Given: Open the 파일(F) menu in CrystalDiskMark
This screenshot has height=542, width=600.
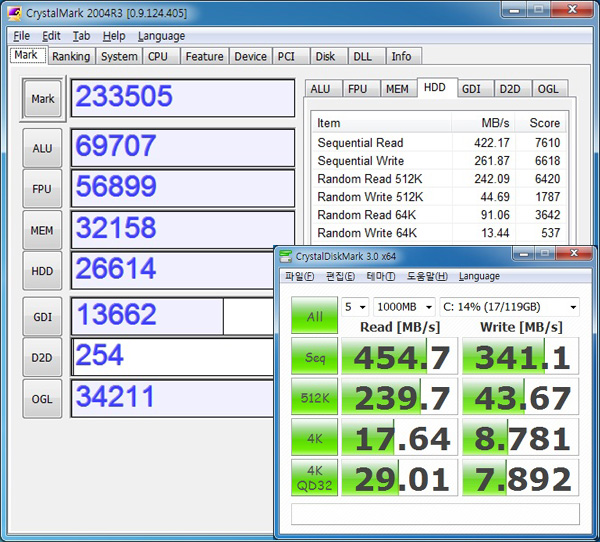Looking at the screenshot, I should tap(299, 276).
